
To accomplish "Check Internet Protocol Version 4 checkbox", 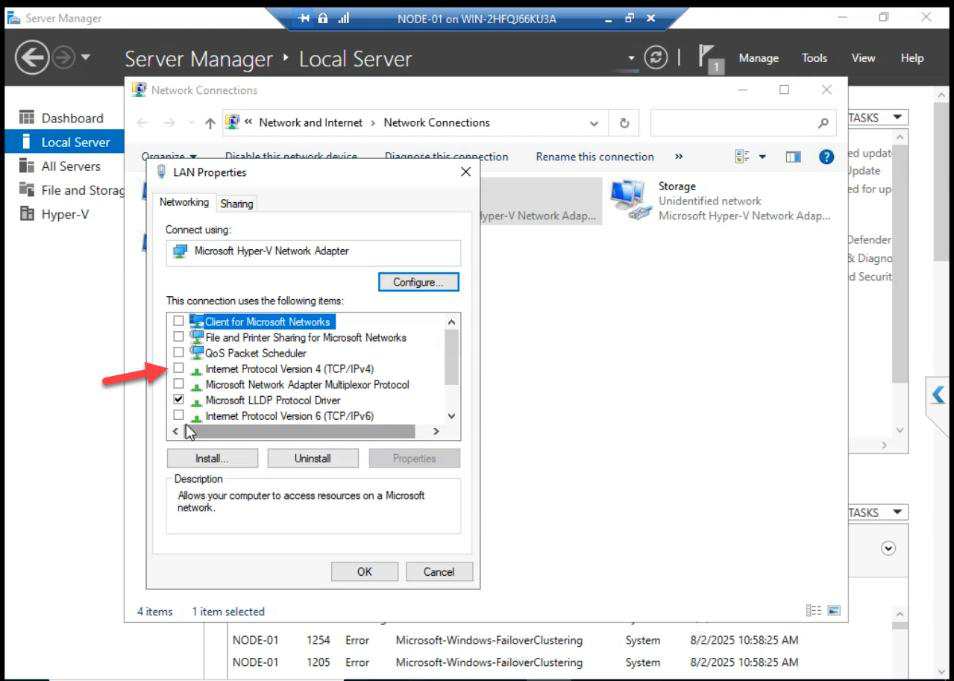I will point(178,368).
